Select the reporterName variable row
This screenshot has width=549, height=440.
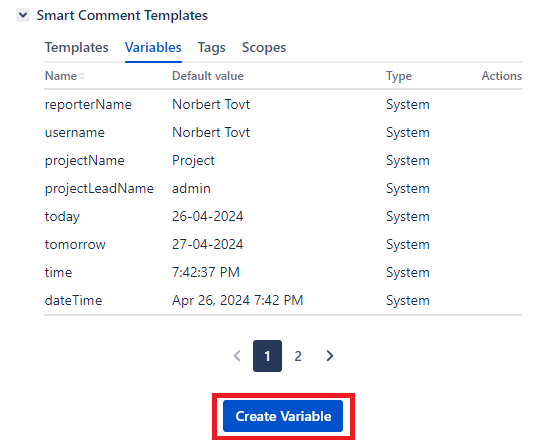pyautogui.click(x=283, y=104)
